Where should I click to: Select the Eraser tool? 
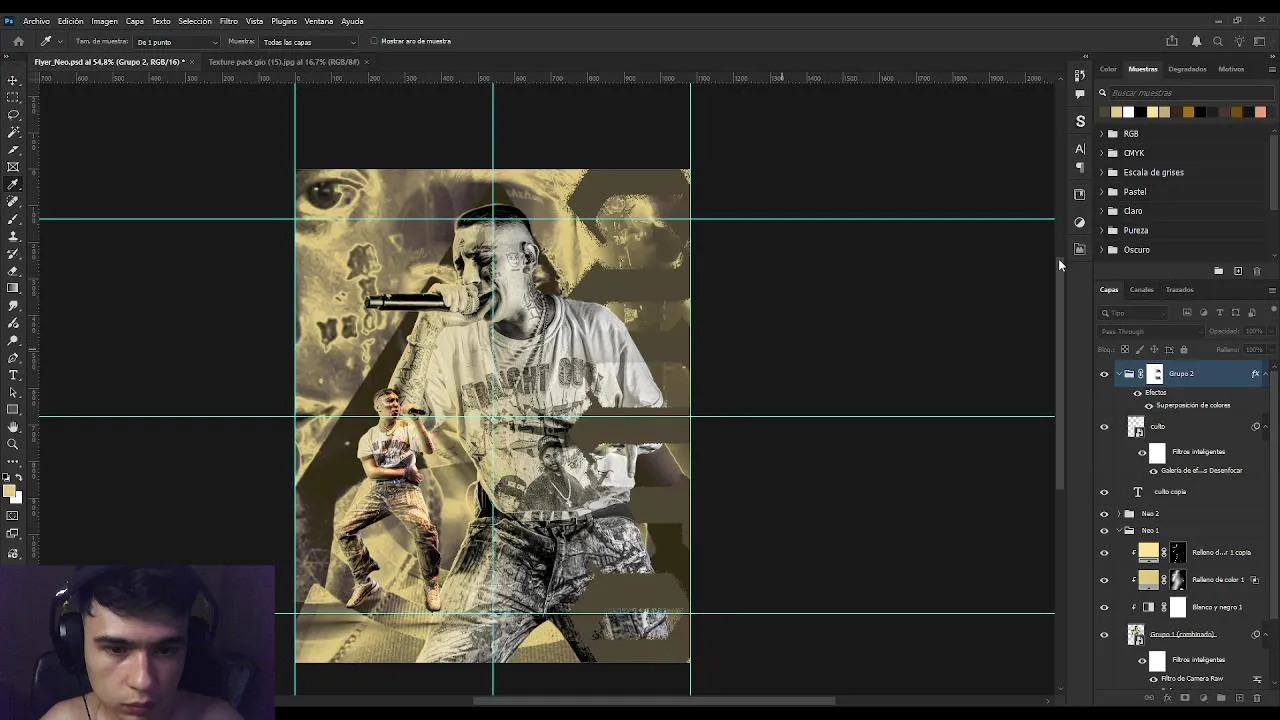pyautogui.click(x=13, y=271)
